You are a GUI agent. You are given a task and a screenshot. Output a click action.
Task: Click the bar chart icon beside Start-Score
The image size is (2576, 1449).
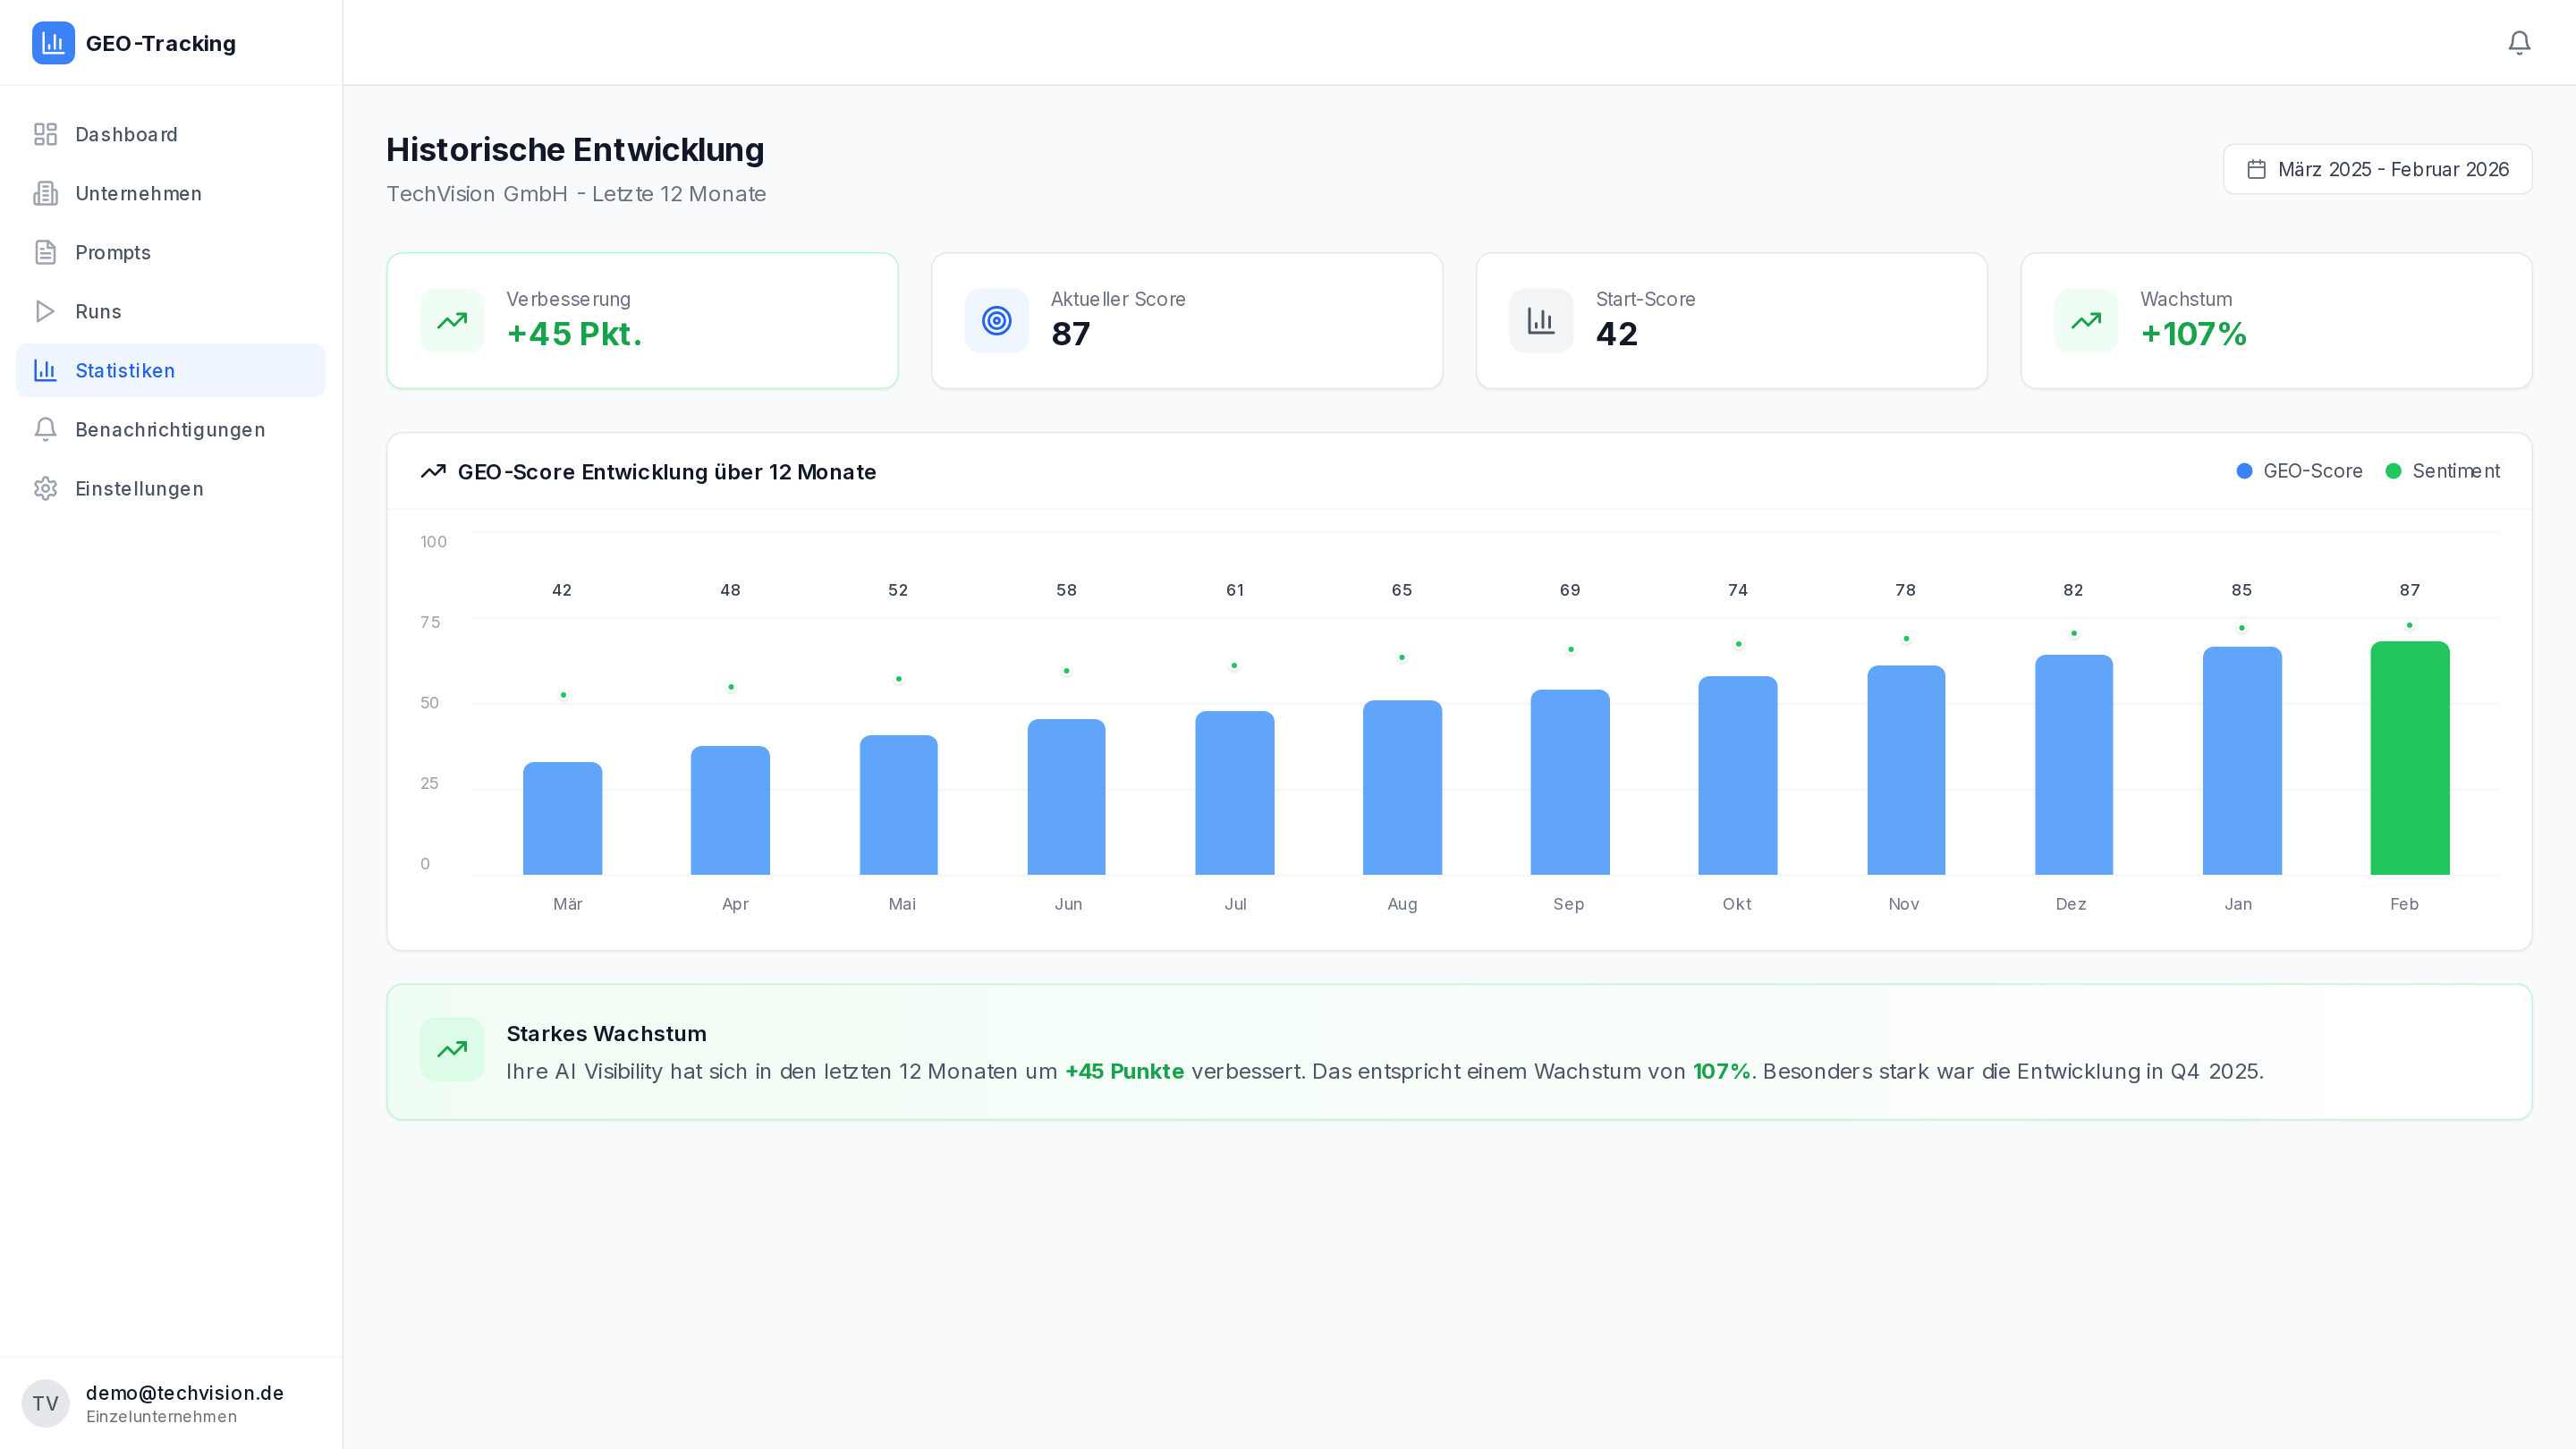[1540, 321]
